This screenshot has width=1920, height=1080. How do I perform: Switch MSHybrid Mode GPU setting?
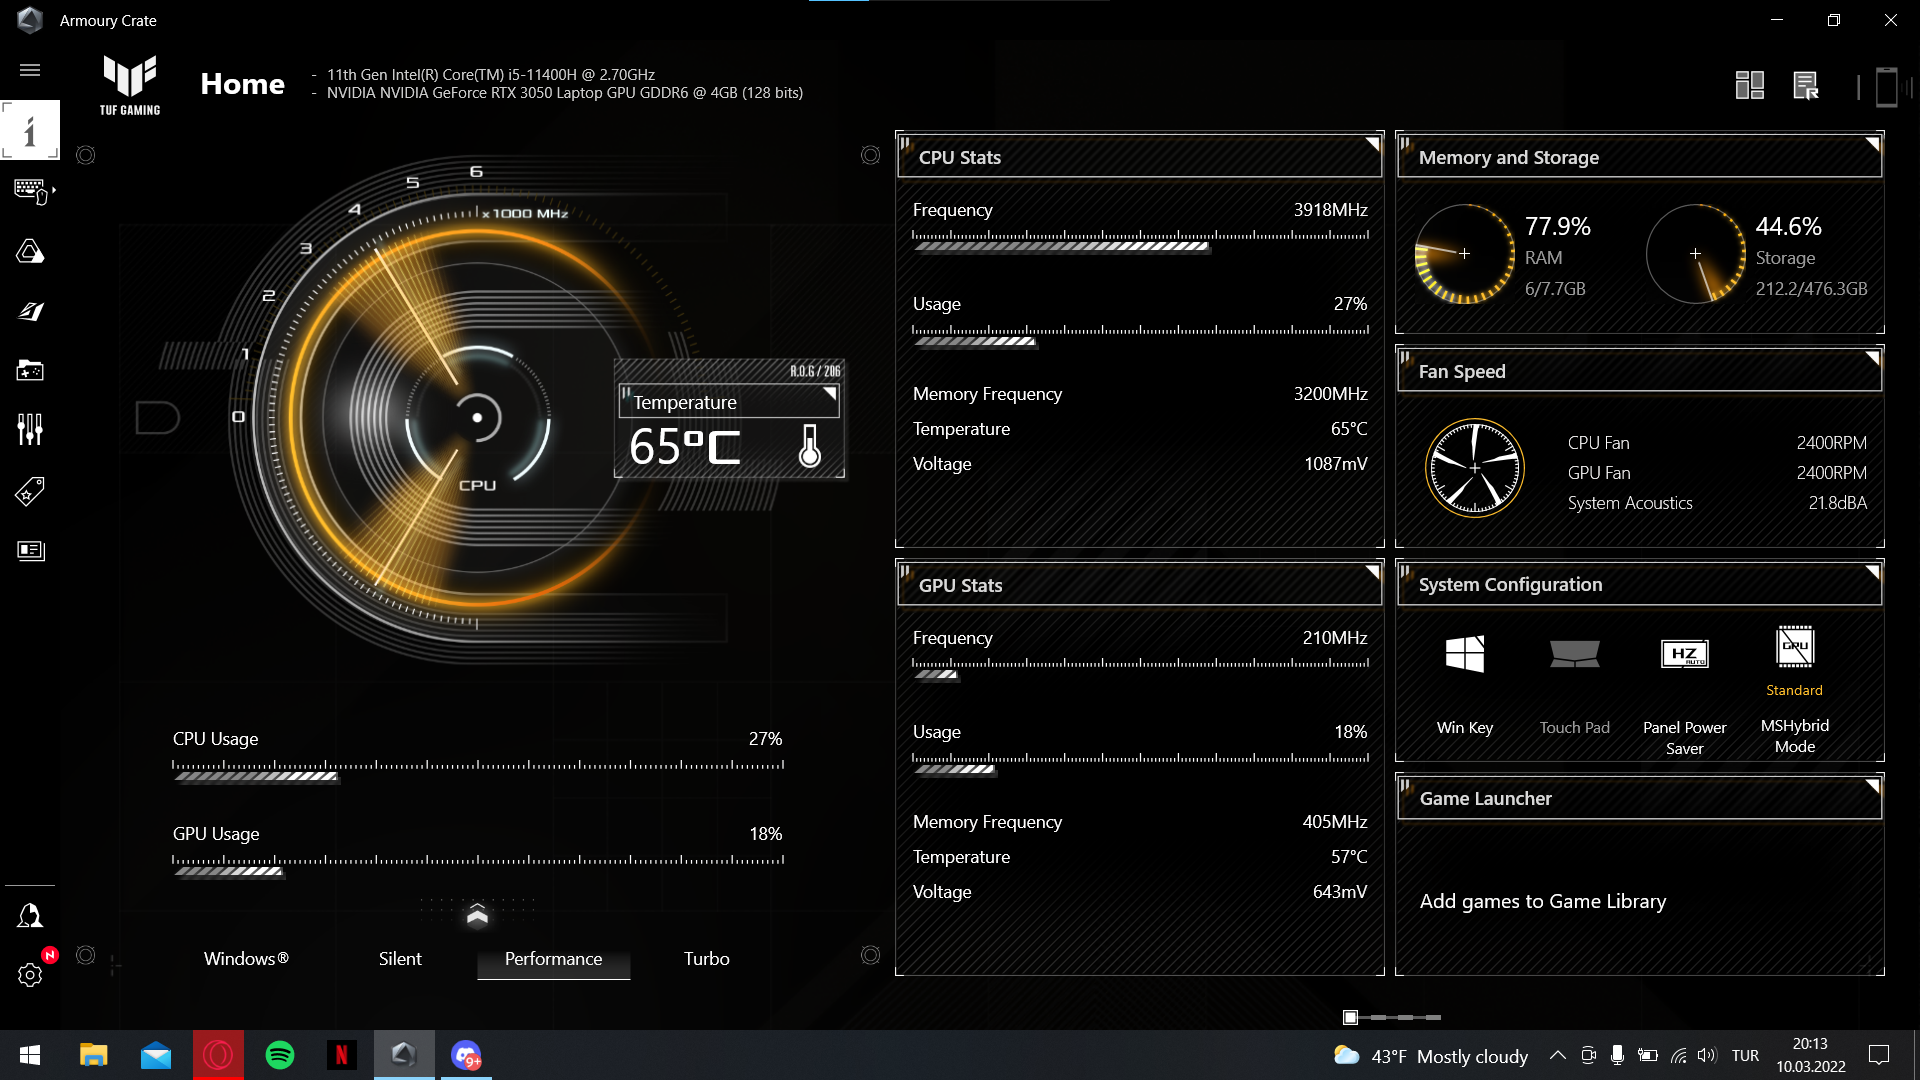coord(1794,648)
